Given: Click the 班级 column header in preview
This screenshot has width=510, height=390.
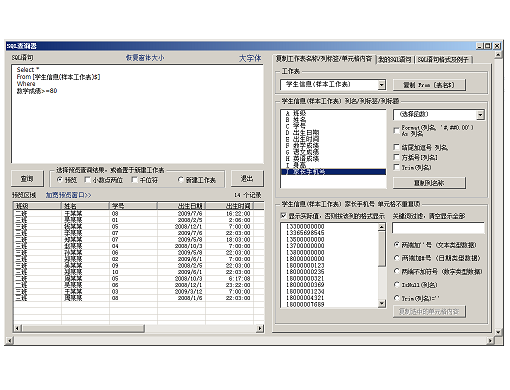Looking at the screenshot, I should [38, 206].
